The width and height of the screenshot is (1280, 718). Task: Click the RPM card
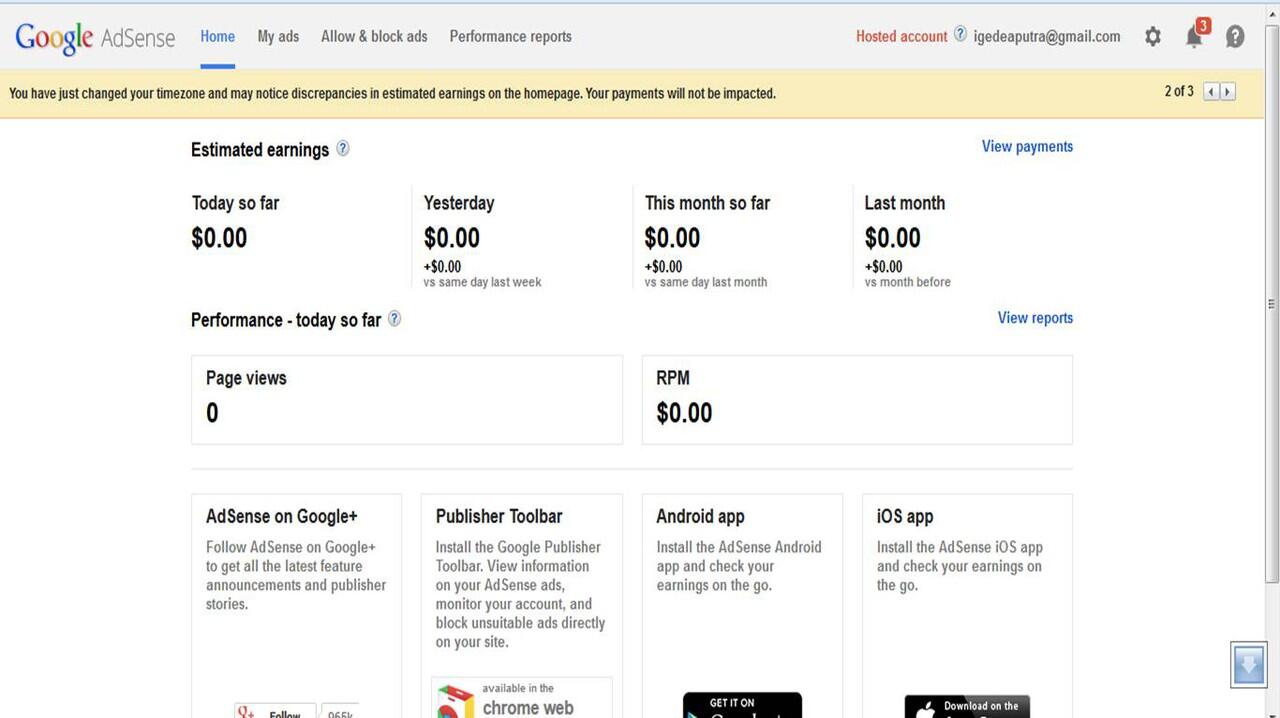(x=857, y=400)
